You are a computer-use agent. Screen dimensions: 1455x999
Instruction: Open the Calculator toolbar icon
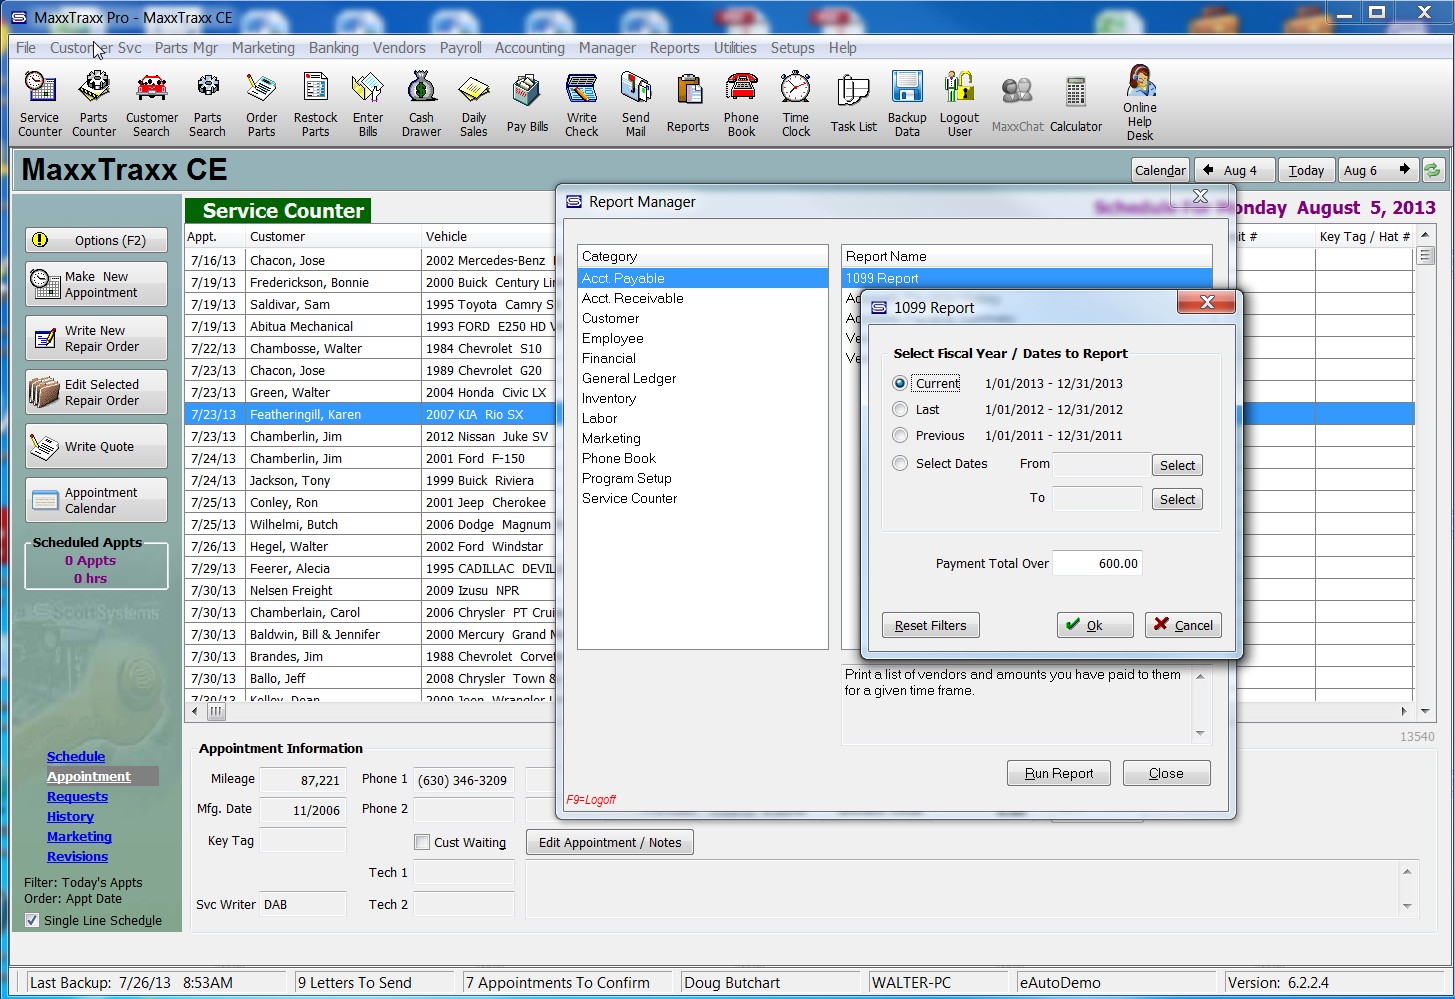(1076, 104)
